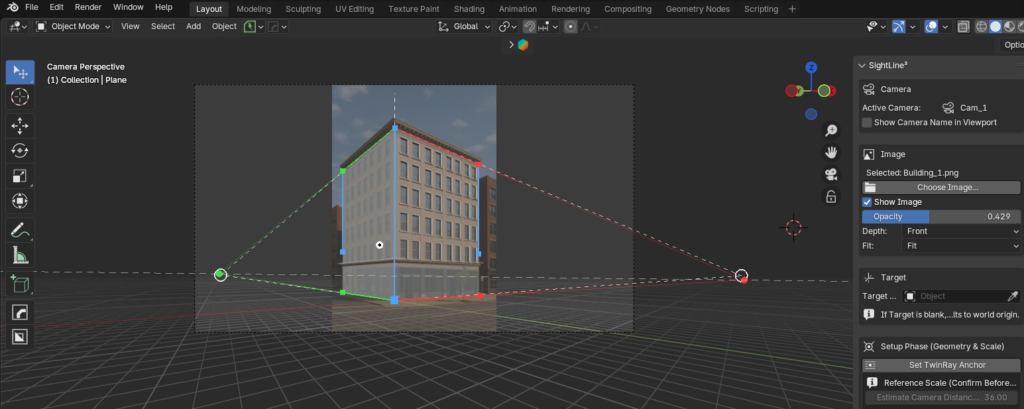
Task: Open the Edit menu
Action: (57, 8)
